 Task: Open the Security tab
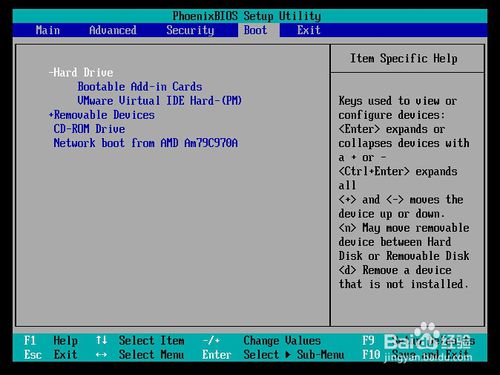tap(190, 30)
